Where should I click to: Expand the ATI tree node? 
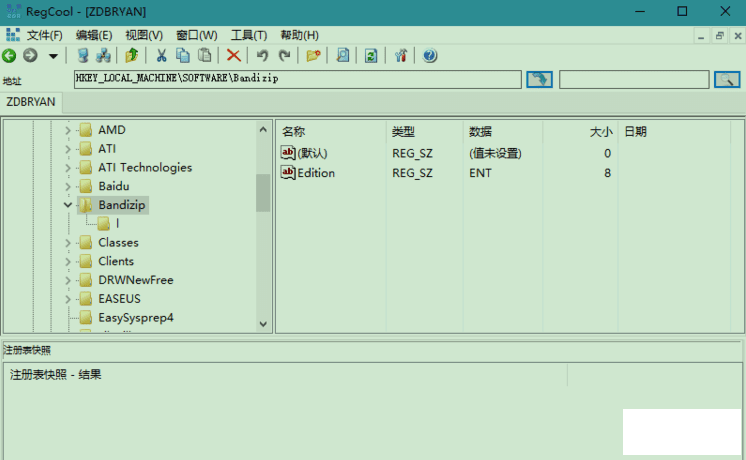click(68, 149)
